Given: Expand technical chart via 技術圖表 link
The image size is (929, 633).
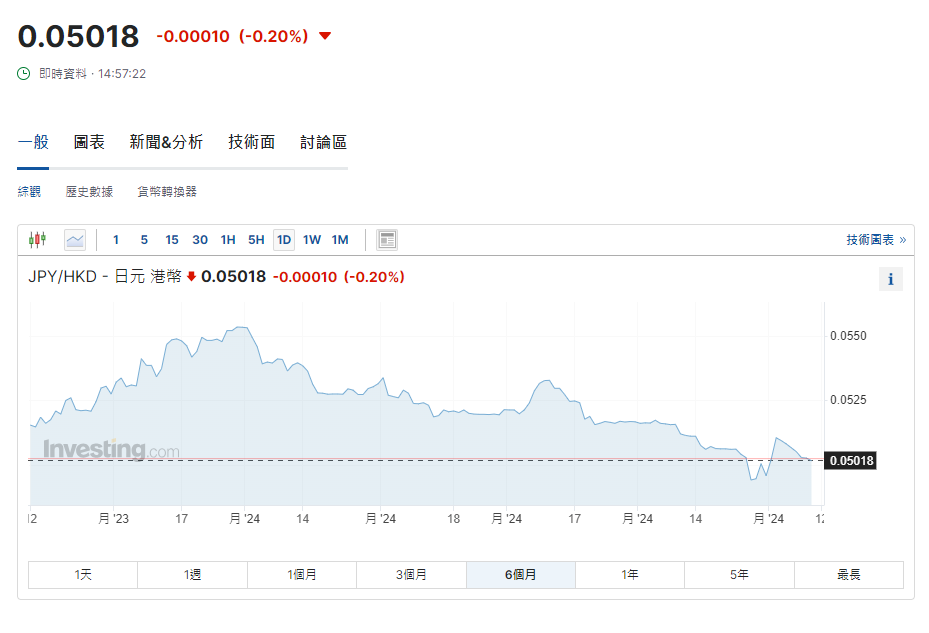Looking at the screenshot, I should click(x=876, y=240).
